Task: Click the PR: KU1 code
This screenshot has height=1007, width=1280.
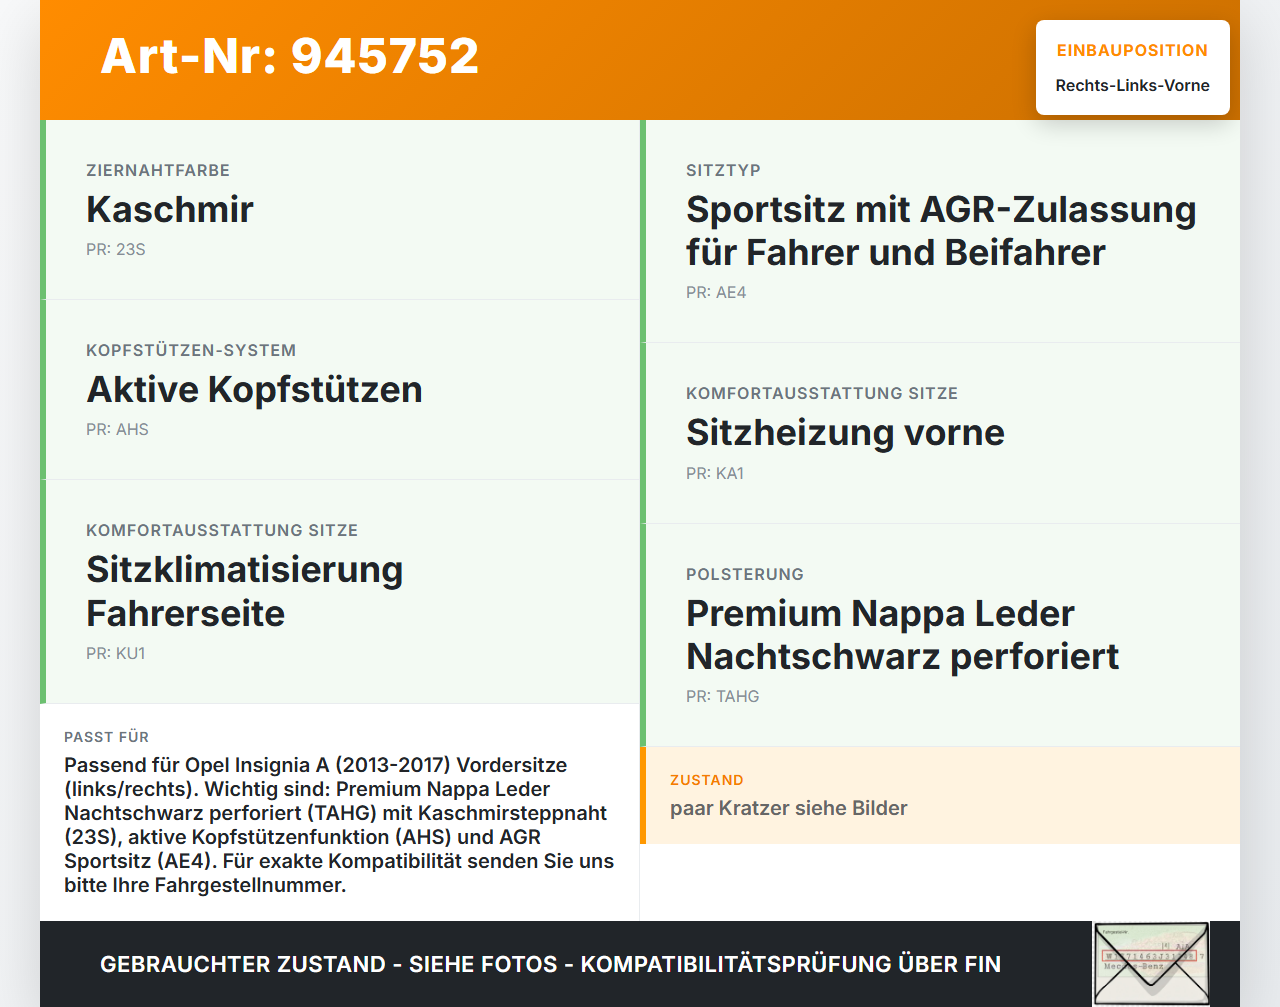Action: (116, 653)
